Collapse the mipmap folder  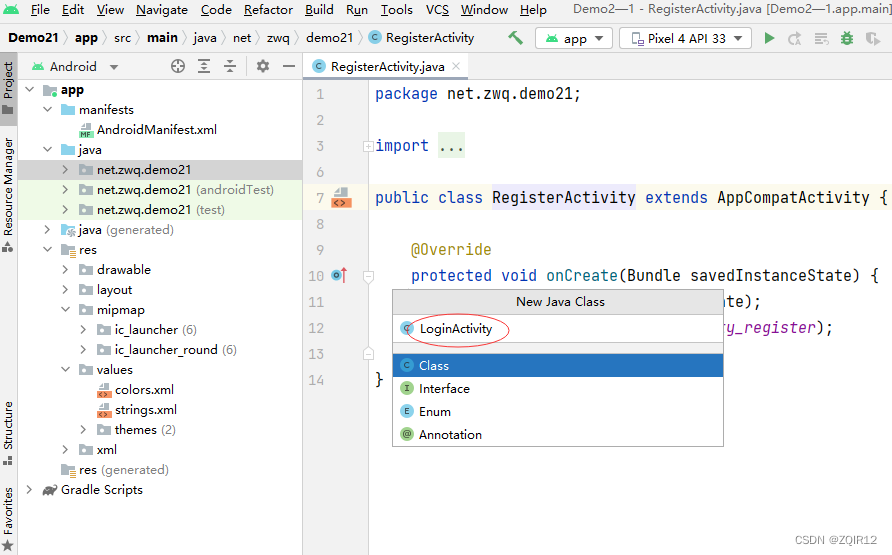point(65,310)
